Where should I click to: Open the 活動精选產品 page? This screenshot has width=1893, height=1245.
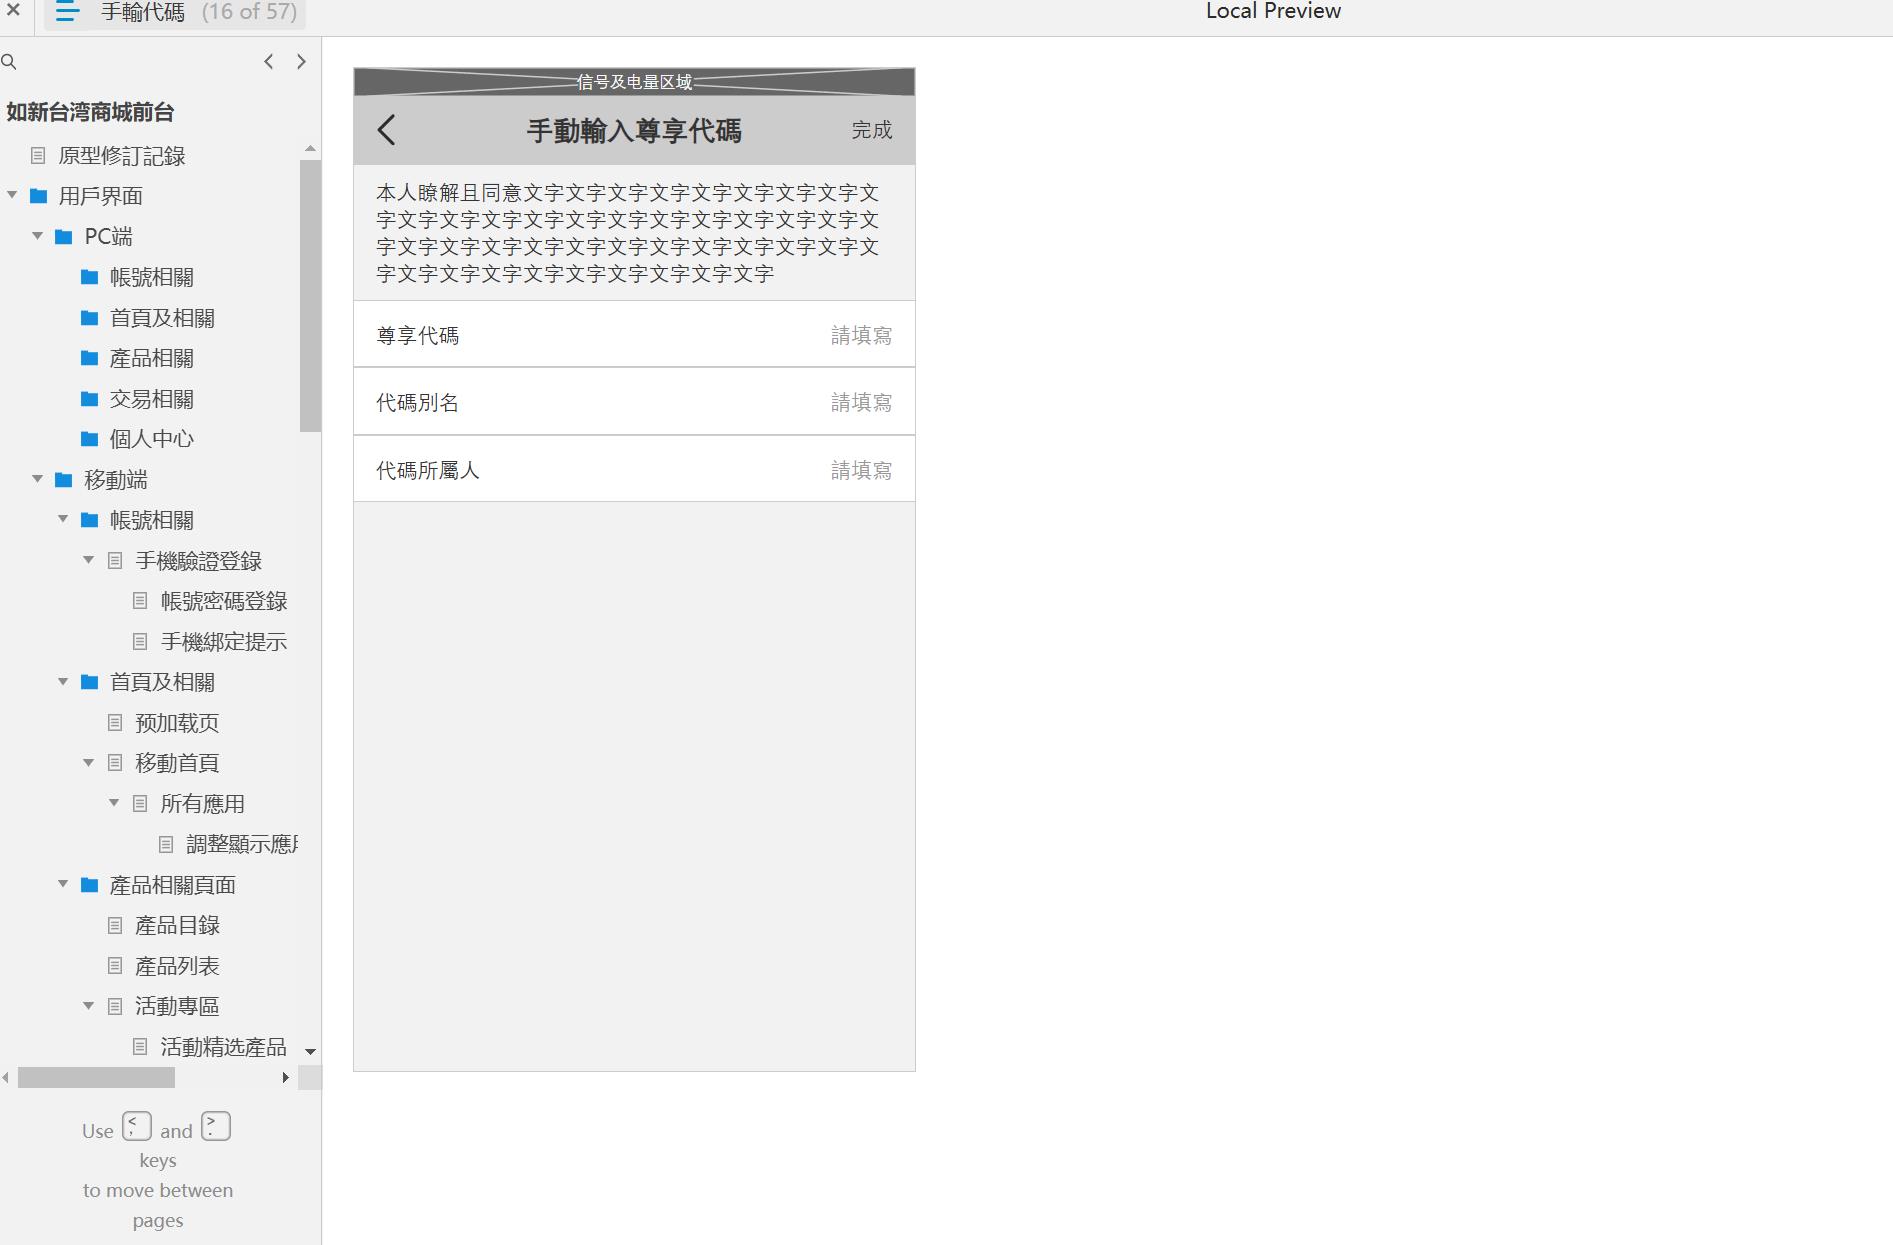(224, 1047)
